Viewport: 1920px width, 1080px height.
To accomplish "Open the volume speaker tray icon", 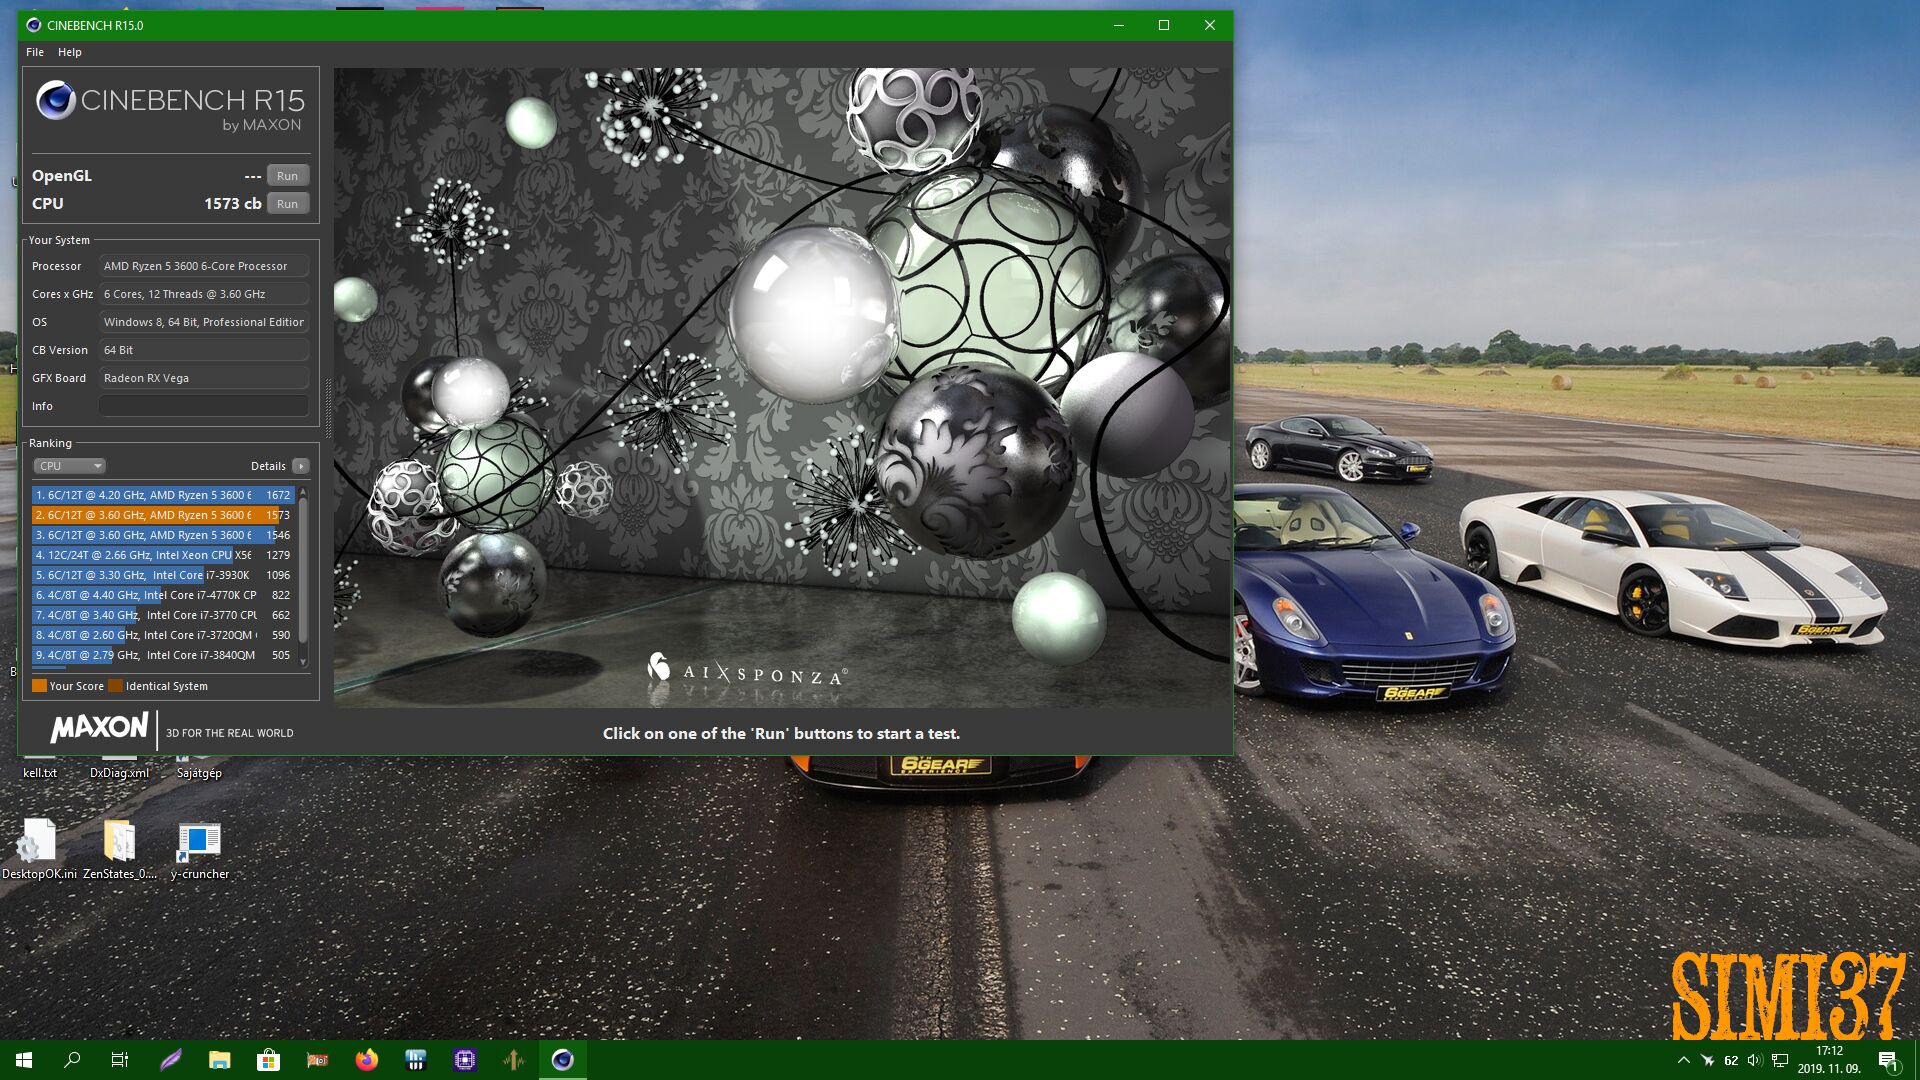I will pyautogui.click(x=1754, y=1060).
